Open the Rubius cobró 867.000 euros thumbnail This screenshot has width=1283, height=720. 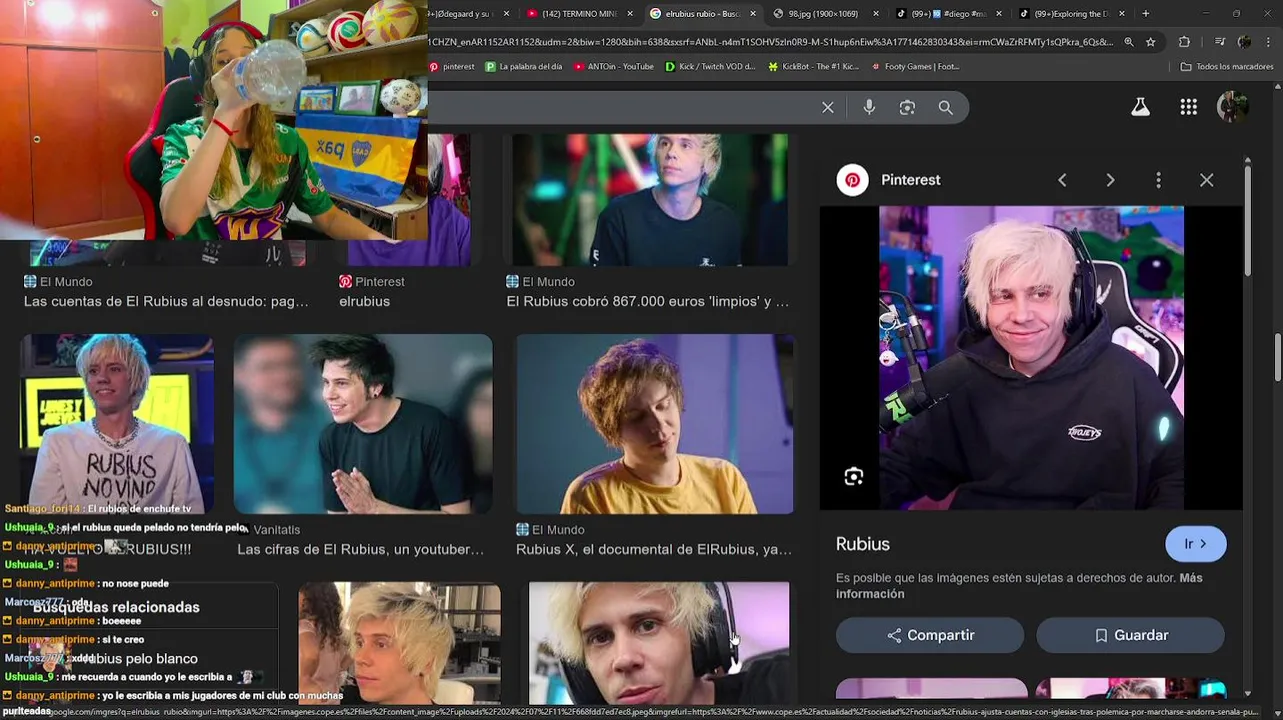(x=650, y=200)
